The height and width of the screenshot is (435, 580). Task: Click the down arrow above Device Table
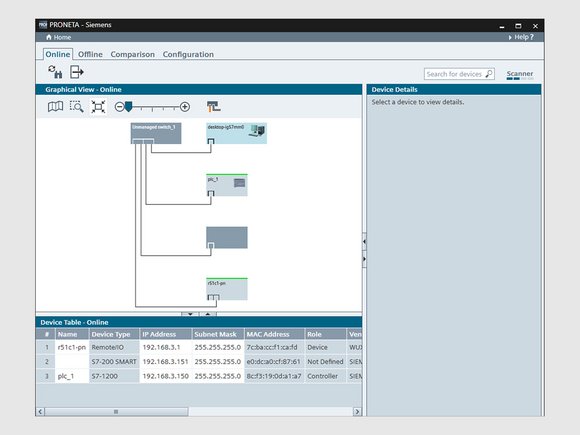(x=190, y=314)
